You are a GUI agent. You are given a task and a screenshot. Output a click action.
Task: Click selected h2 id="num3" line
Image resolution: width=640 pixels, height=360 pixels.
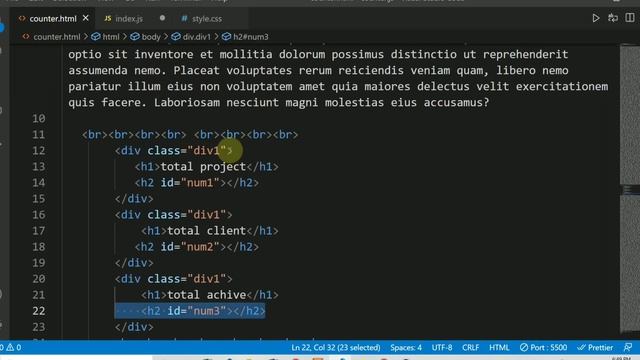(190, 311)
